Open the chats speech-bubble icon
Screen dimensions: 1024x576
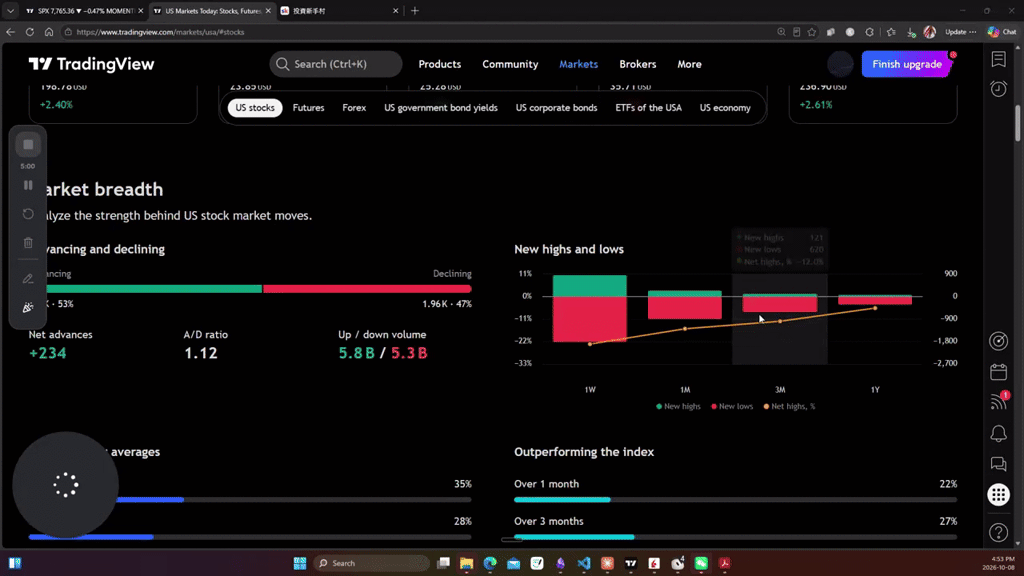[998, 464]
